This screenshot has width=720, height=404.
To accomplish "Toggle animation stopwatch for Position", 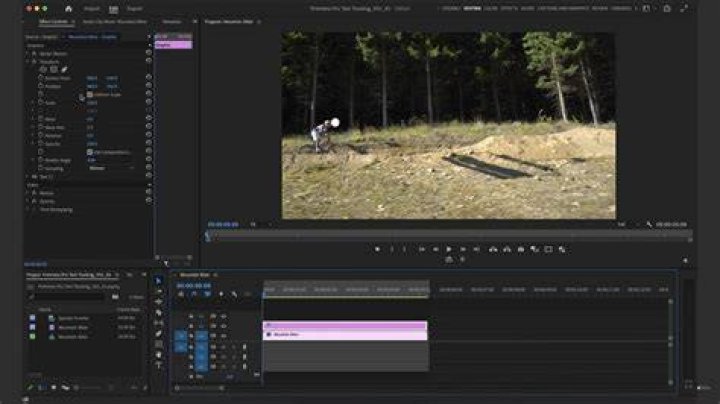I will point(40,86).
